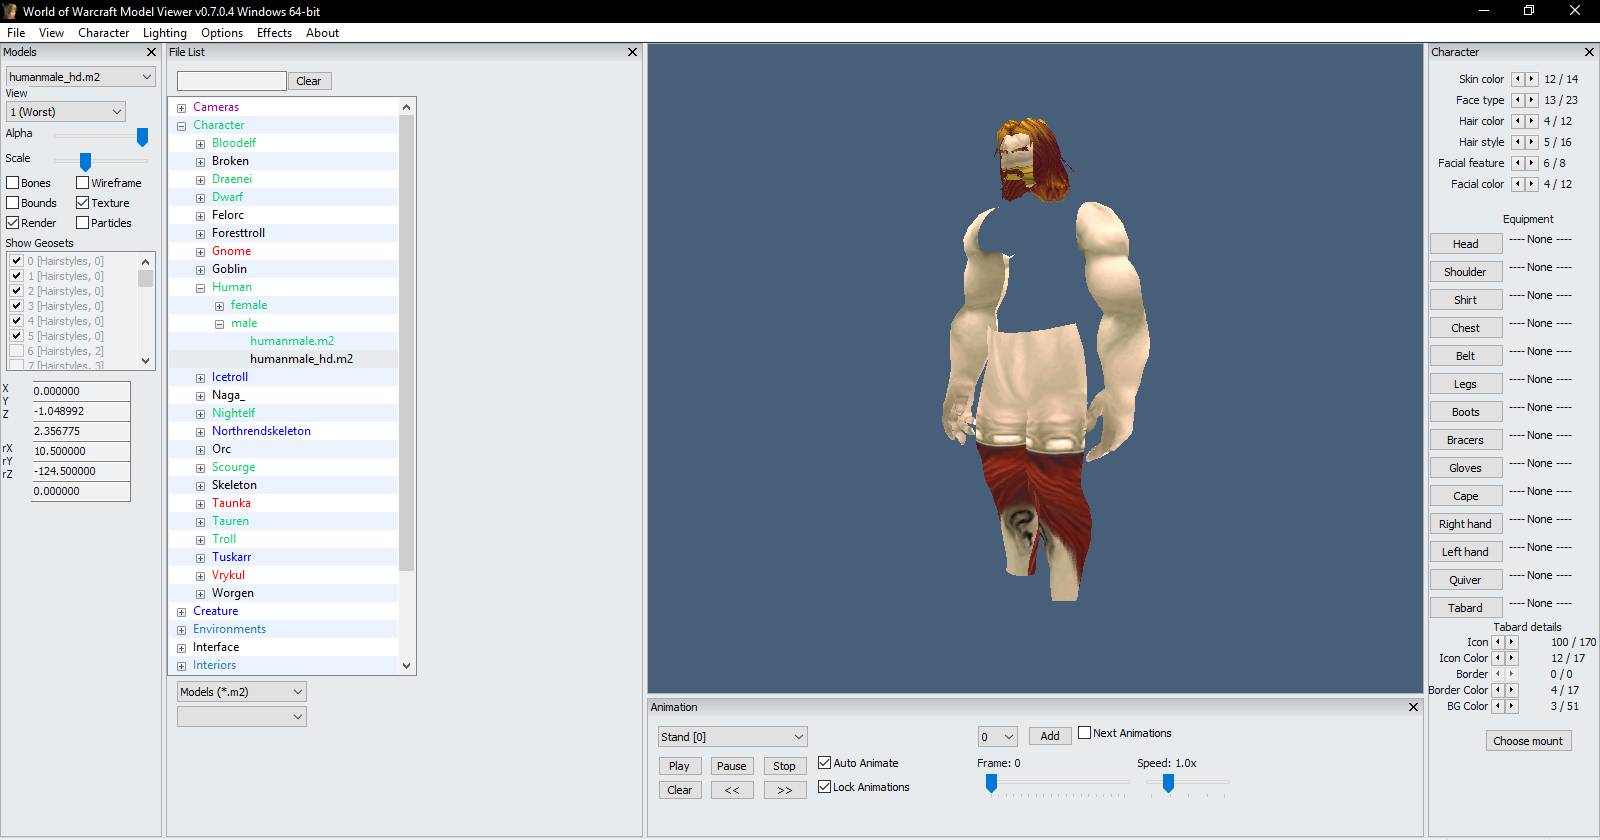Click the Alpha slider handle
This screenshot has height=840, width=1600.
click(142, 136)
